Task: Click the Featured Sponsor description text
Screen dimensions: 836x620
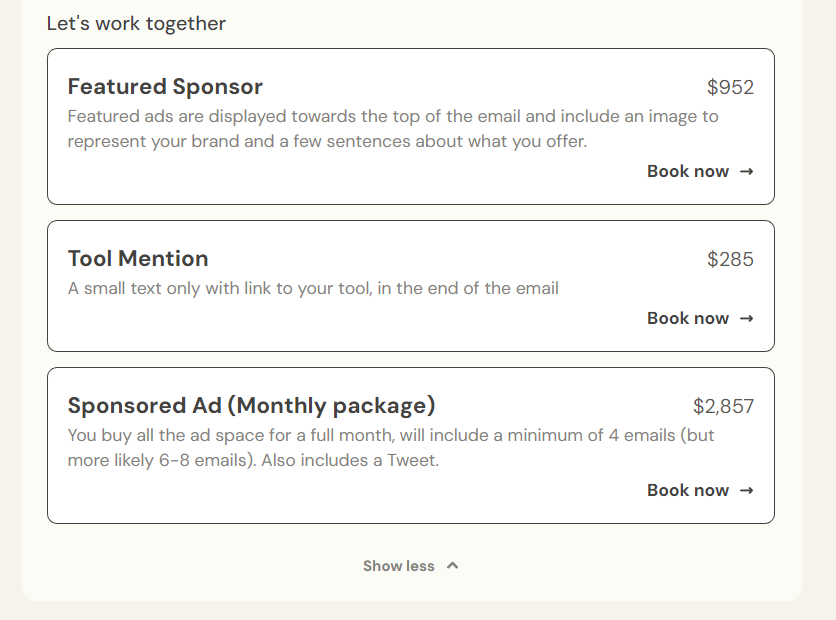Action: point(392,129)
